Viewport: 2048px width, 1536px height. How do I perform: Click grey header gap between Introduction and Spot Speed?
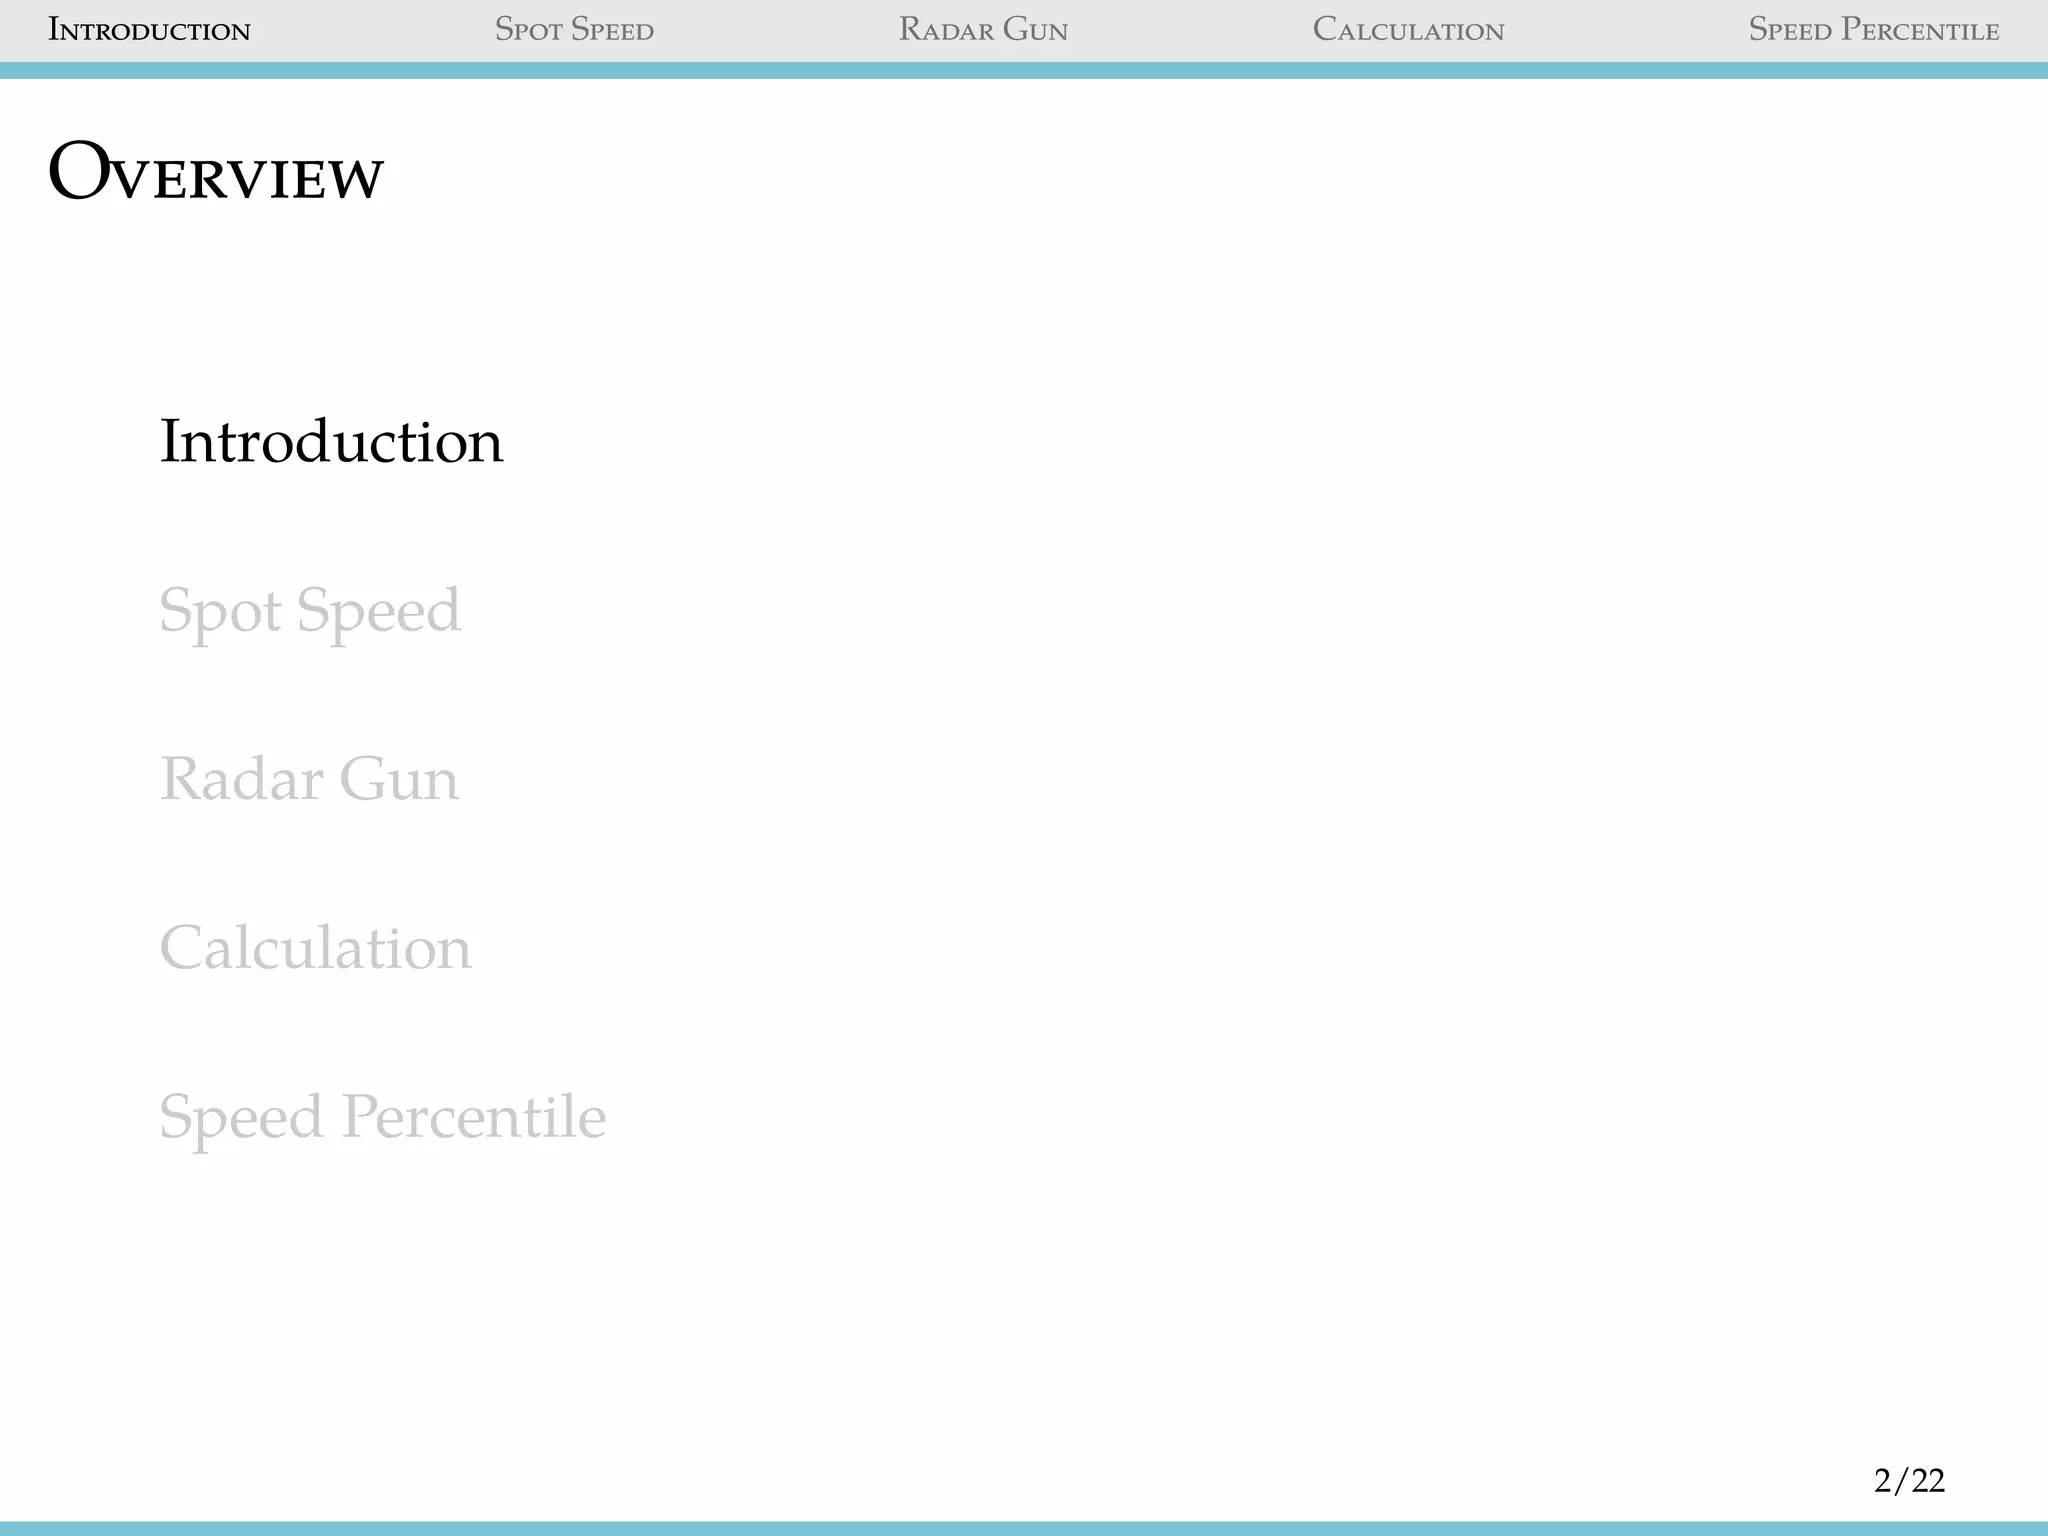tap(372, 30)
